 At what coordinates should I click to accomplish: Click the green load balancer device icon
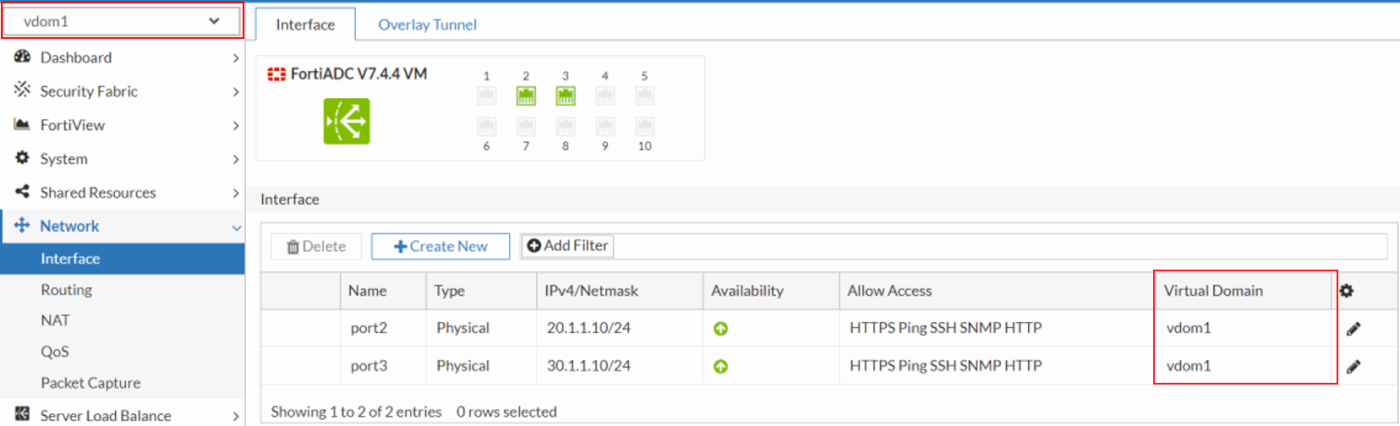tap(346, 121)
